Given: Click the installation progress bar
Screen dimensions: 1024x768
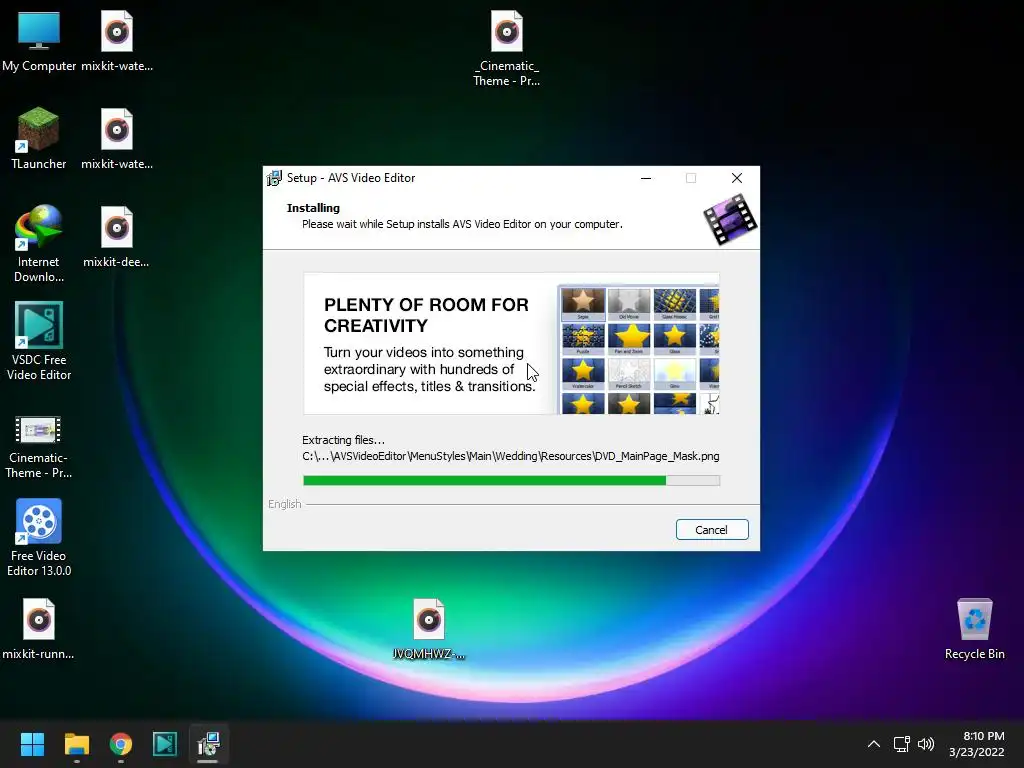Looking at the screenshot, I should click(x=511, y=481).
